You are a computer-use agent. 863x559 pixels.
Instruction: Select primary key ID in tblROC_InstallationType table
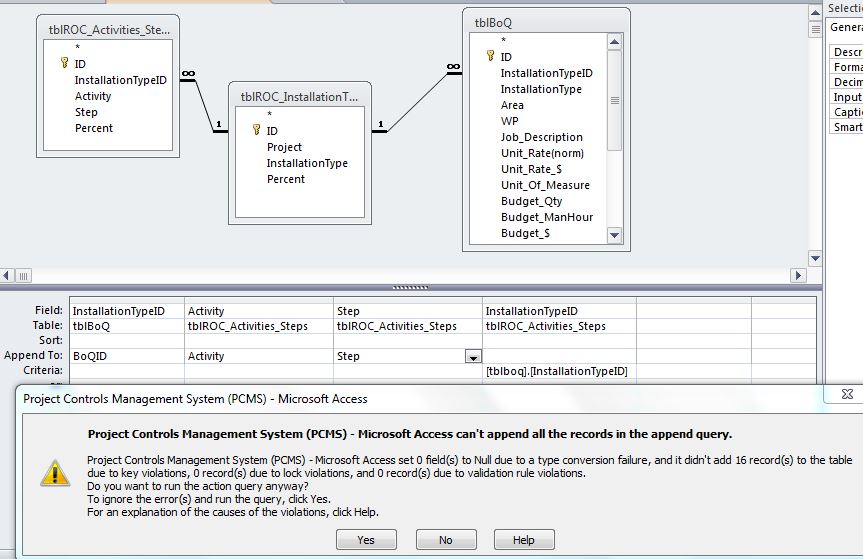click(272, 131)
